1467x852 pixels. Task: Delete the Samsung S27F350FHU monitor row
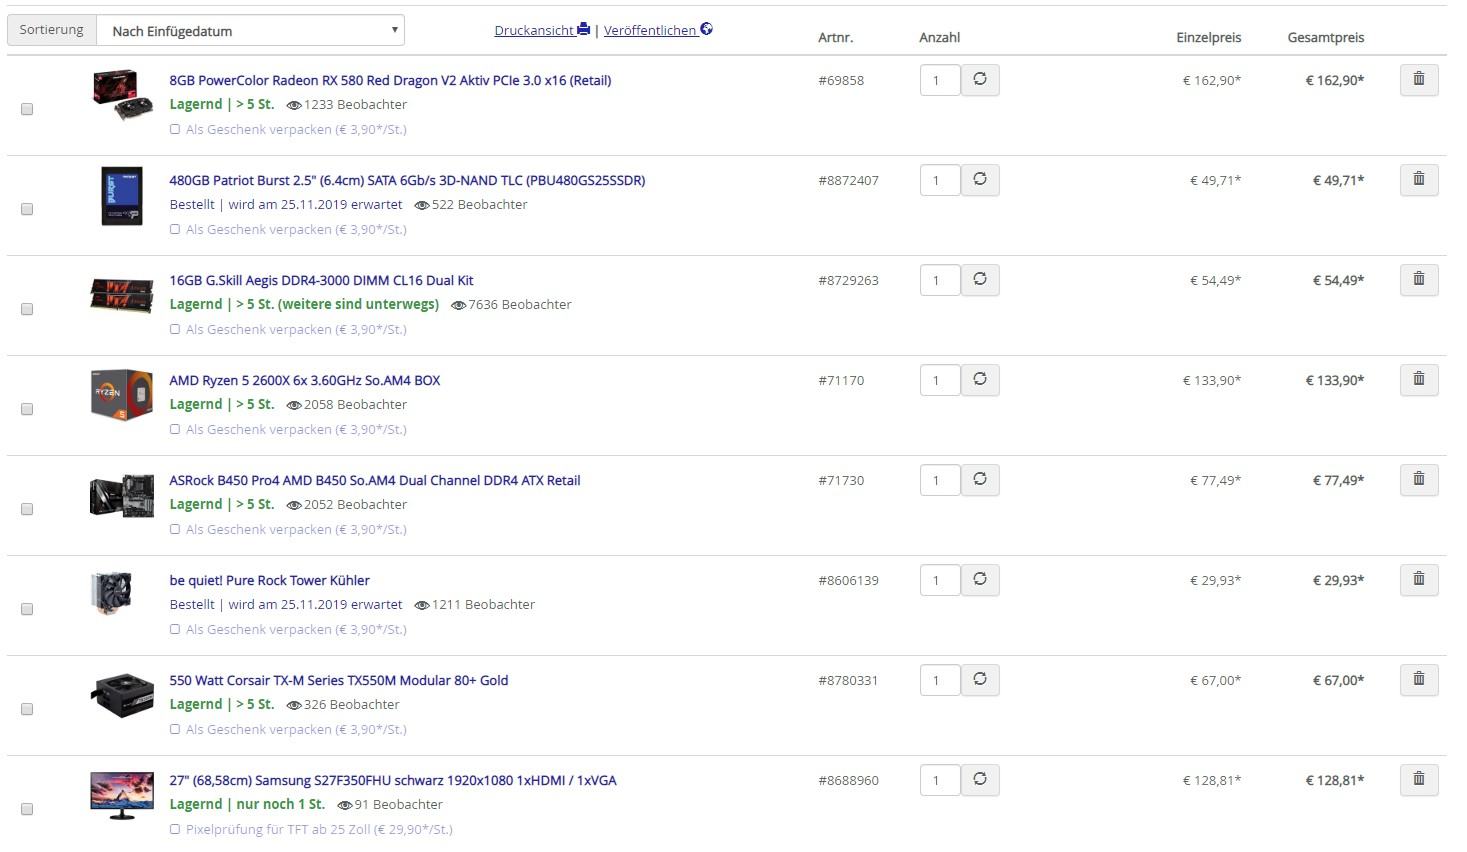click(x=1418, y=780)
